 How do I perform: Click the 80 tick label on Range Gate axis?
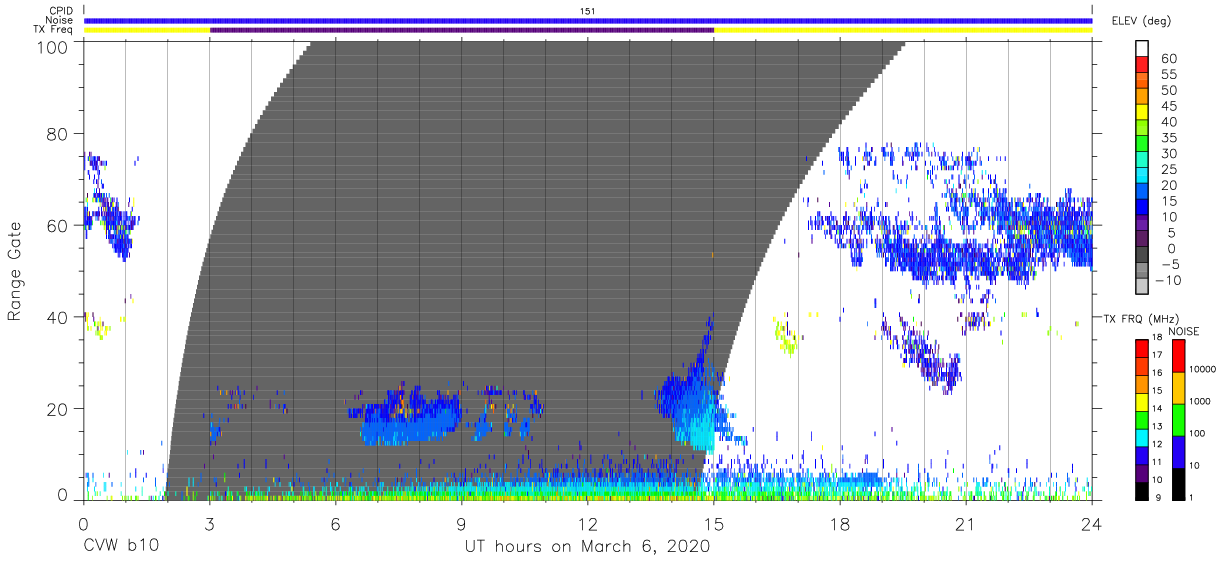(x=59, y=134)
